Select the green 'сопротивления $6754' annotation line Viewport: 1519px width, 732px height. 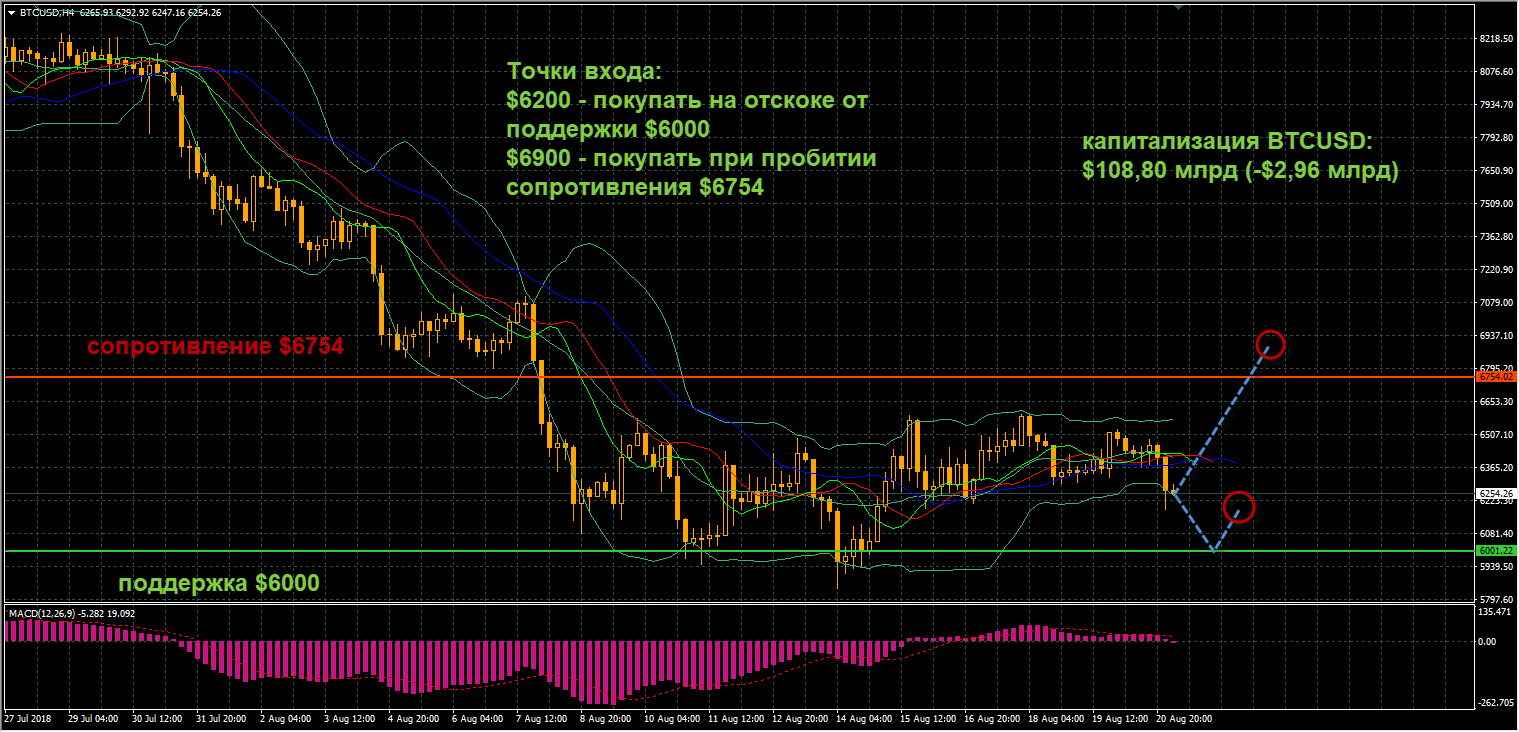(x=635, y=187)
